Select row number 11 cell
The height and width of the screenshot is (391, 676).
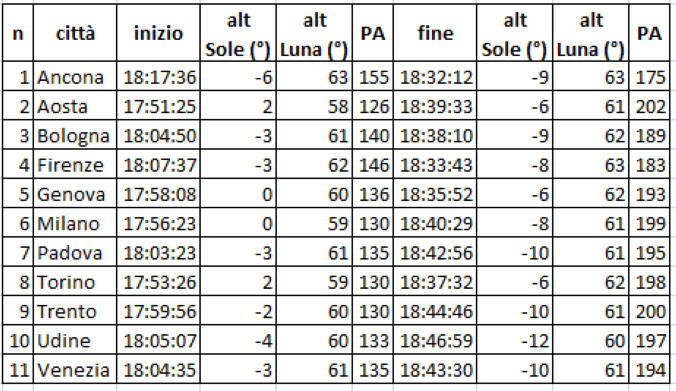[x=18, y=370]
